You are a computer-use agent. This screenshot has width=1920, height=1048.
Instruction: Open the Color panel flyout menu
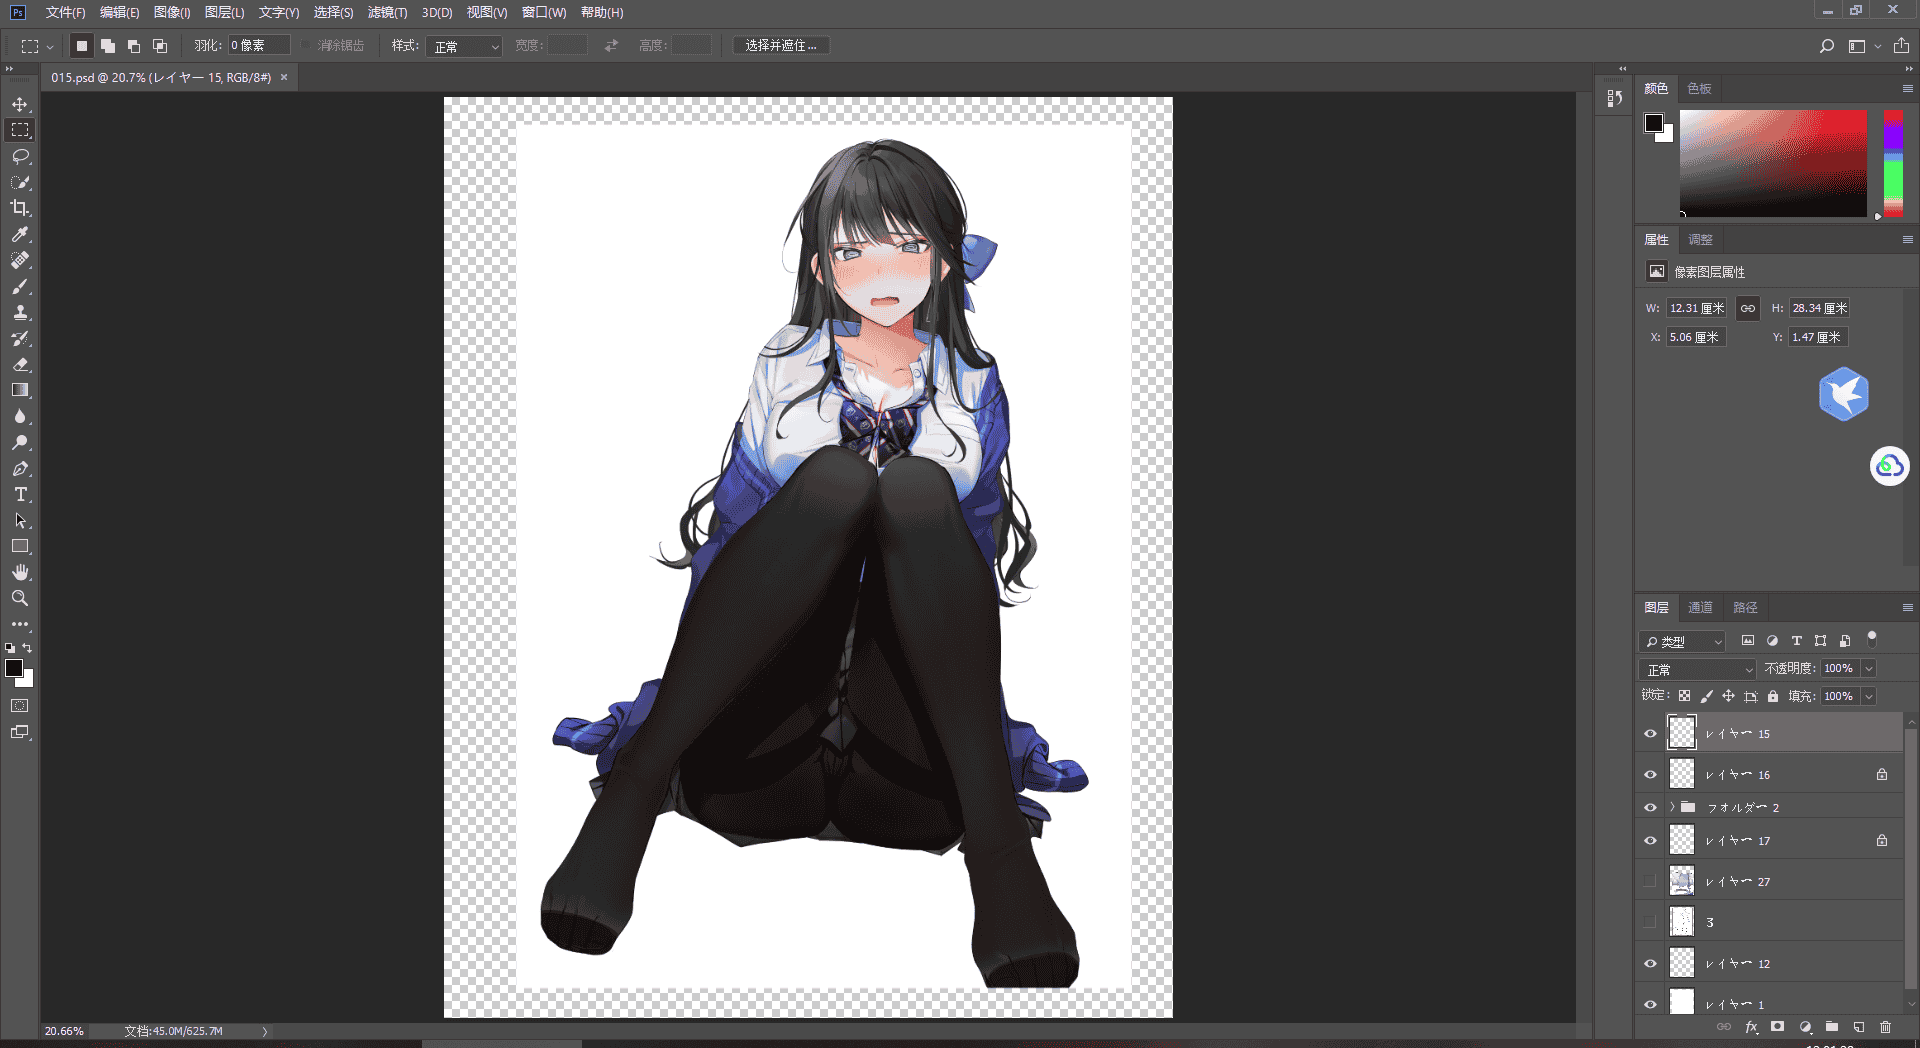coord(1907,88)
